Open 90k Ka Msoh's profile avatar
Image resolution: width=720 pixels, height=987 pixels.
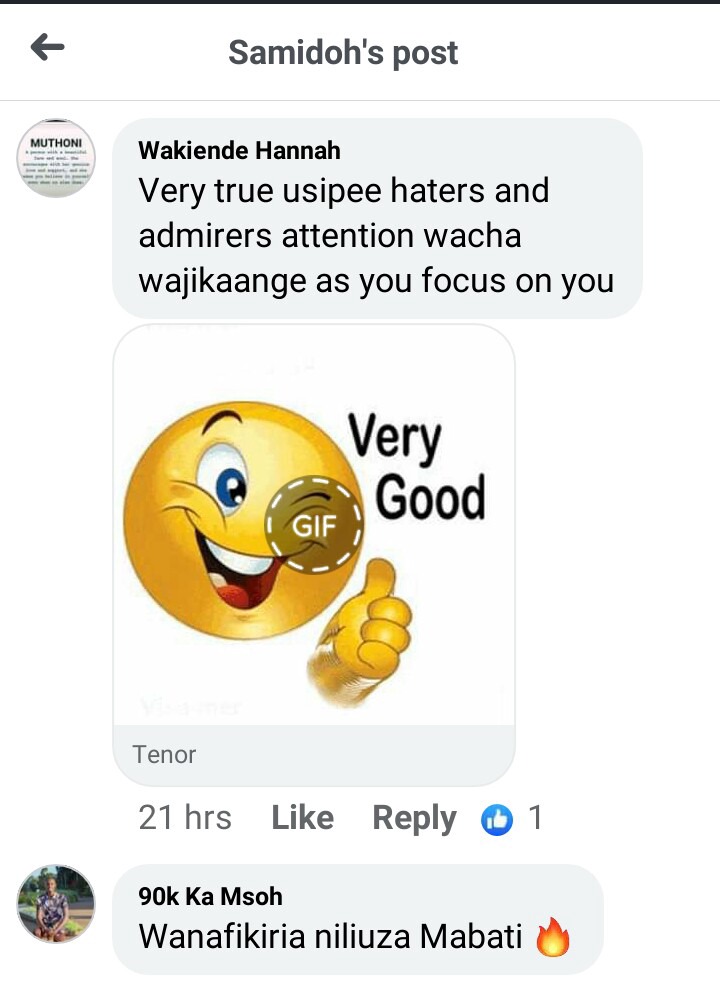tap(56, 903)
